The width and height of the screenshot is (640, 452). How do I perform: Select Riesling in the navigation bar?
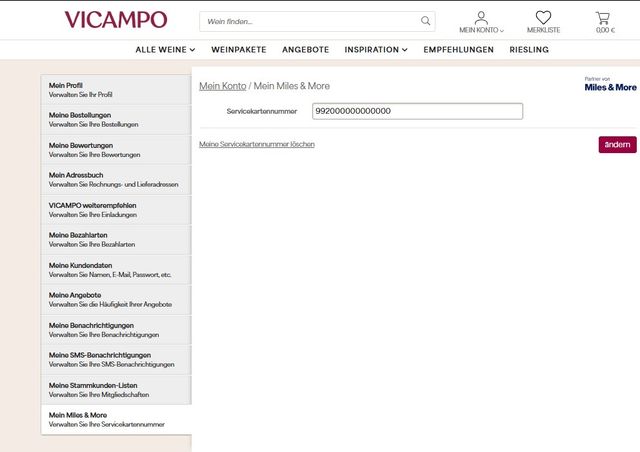pyautogui.click(x=529, y=49)
